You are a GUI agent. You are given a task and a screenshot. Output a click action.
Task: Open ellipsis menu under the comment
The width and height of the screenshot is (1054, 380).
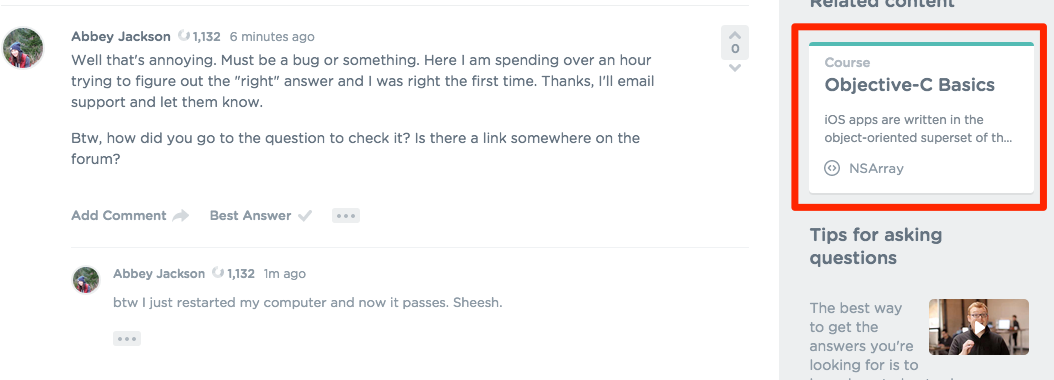pyautogui.click(x=127, y=338)
